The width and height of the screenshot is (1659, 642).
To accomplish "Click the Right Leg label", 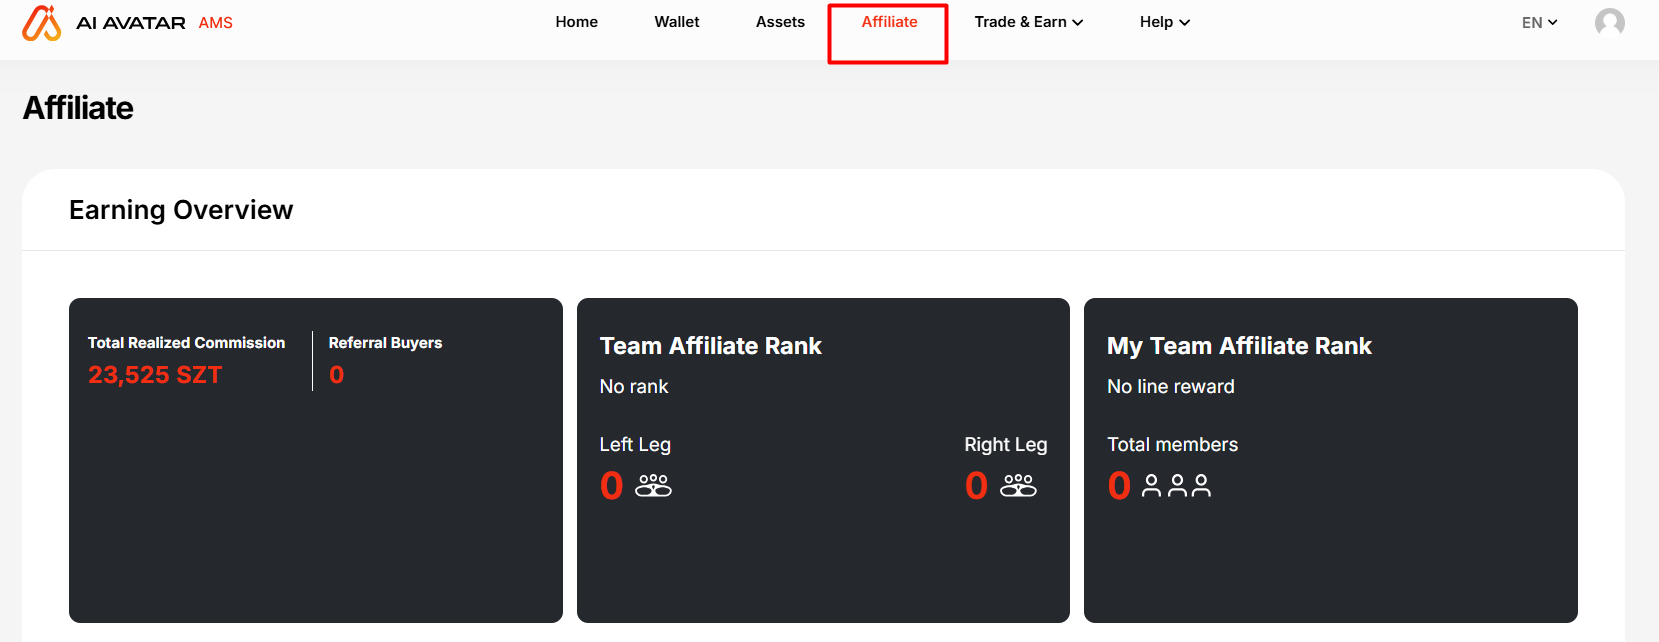I will tap(1006, 445).
